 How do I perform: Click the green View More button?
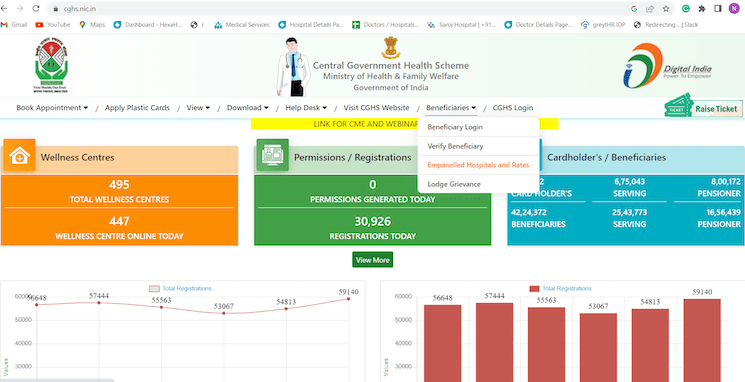click(372, 260)
